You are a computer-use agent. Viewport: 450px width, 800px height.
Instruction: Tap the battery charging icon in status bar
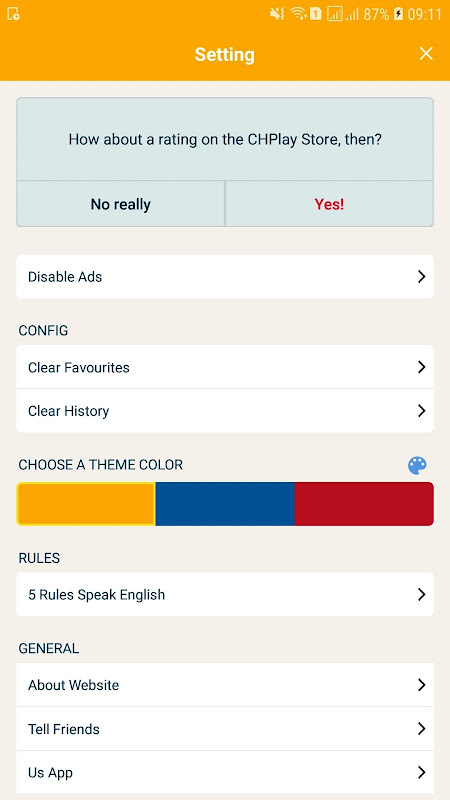(x=398, y=14)
